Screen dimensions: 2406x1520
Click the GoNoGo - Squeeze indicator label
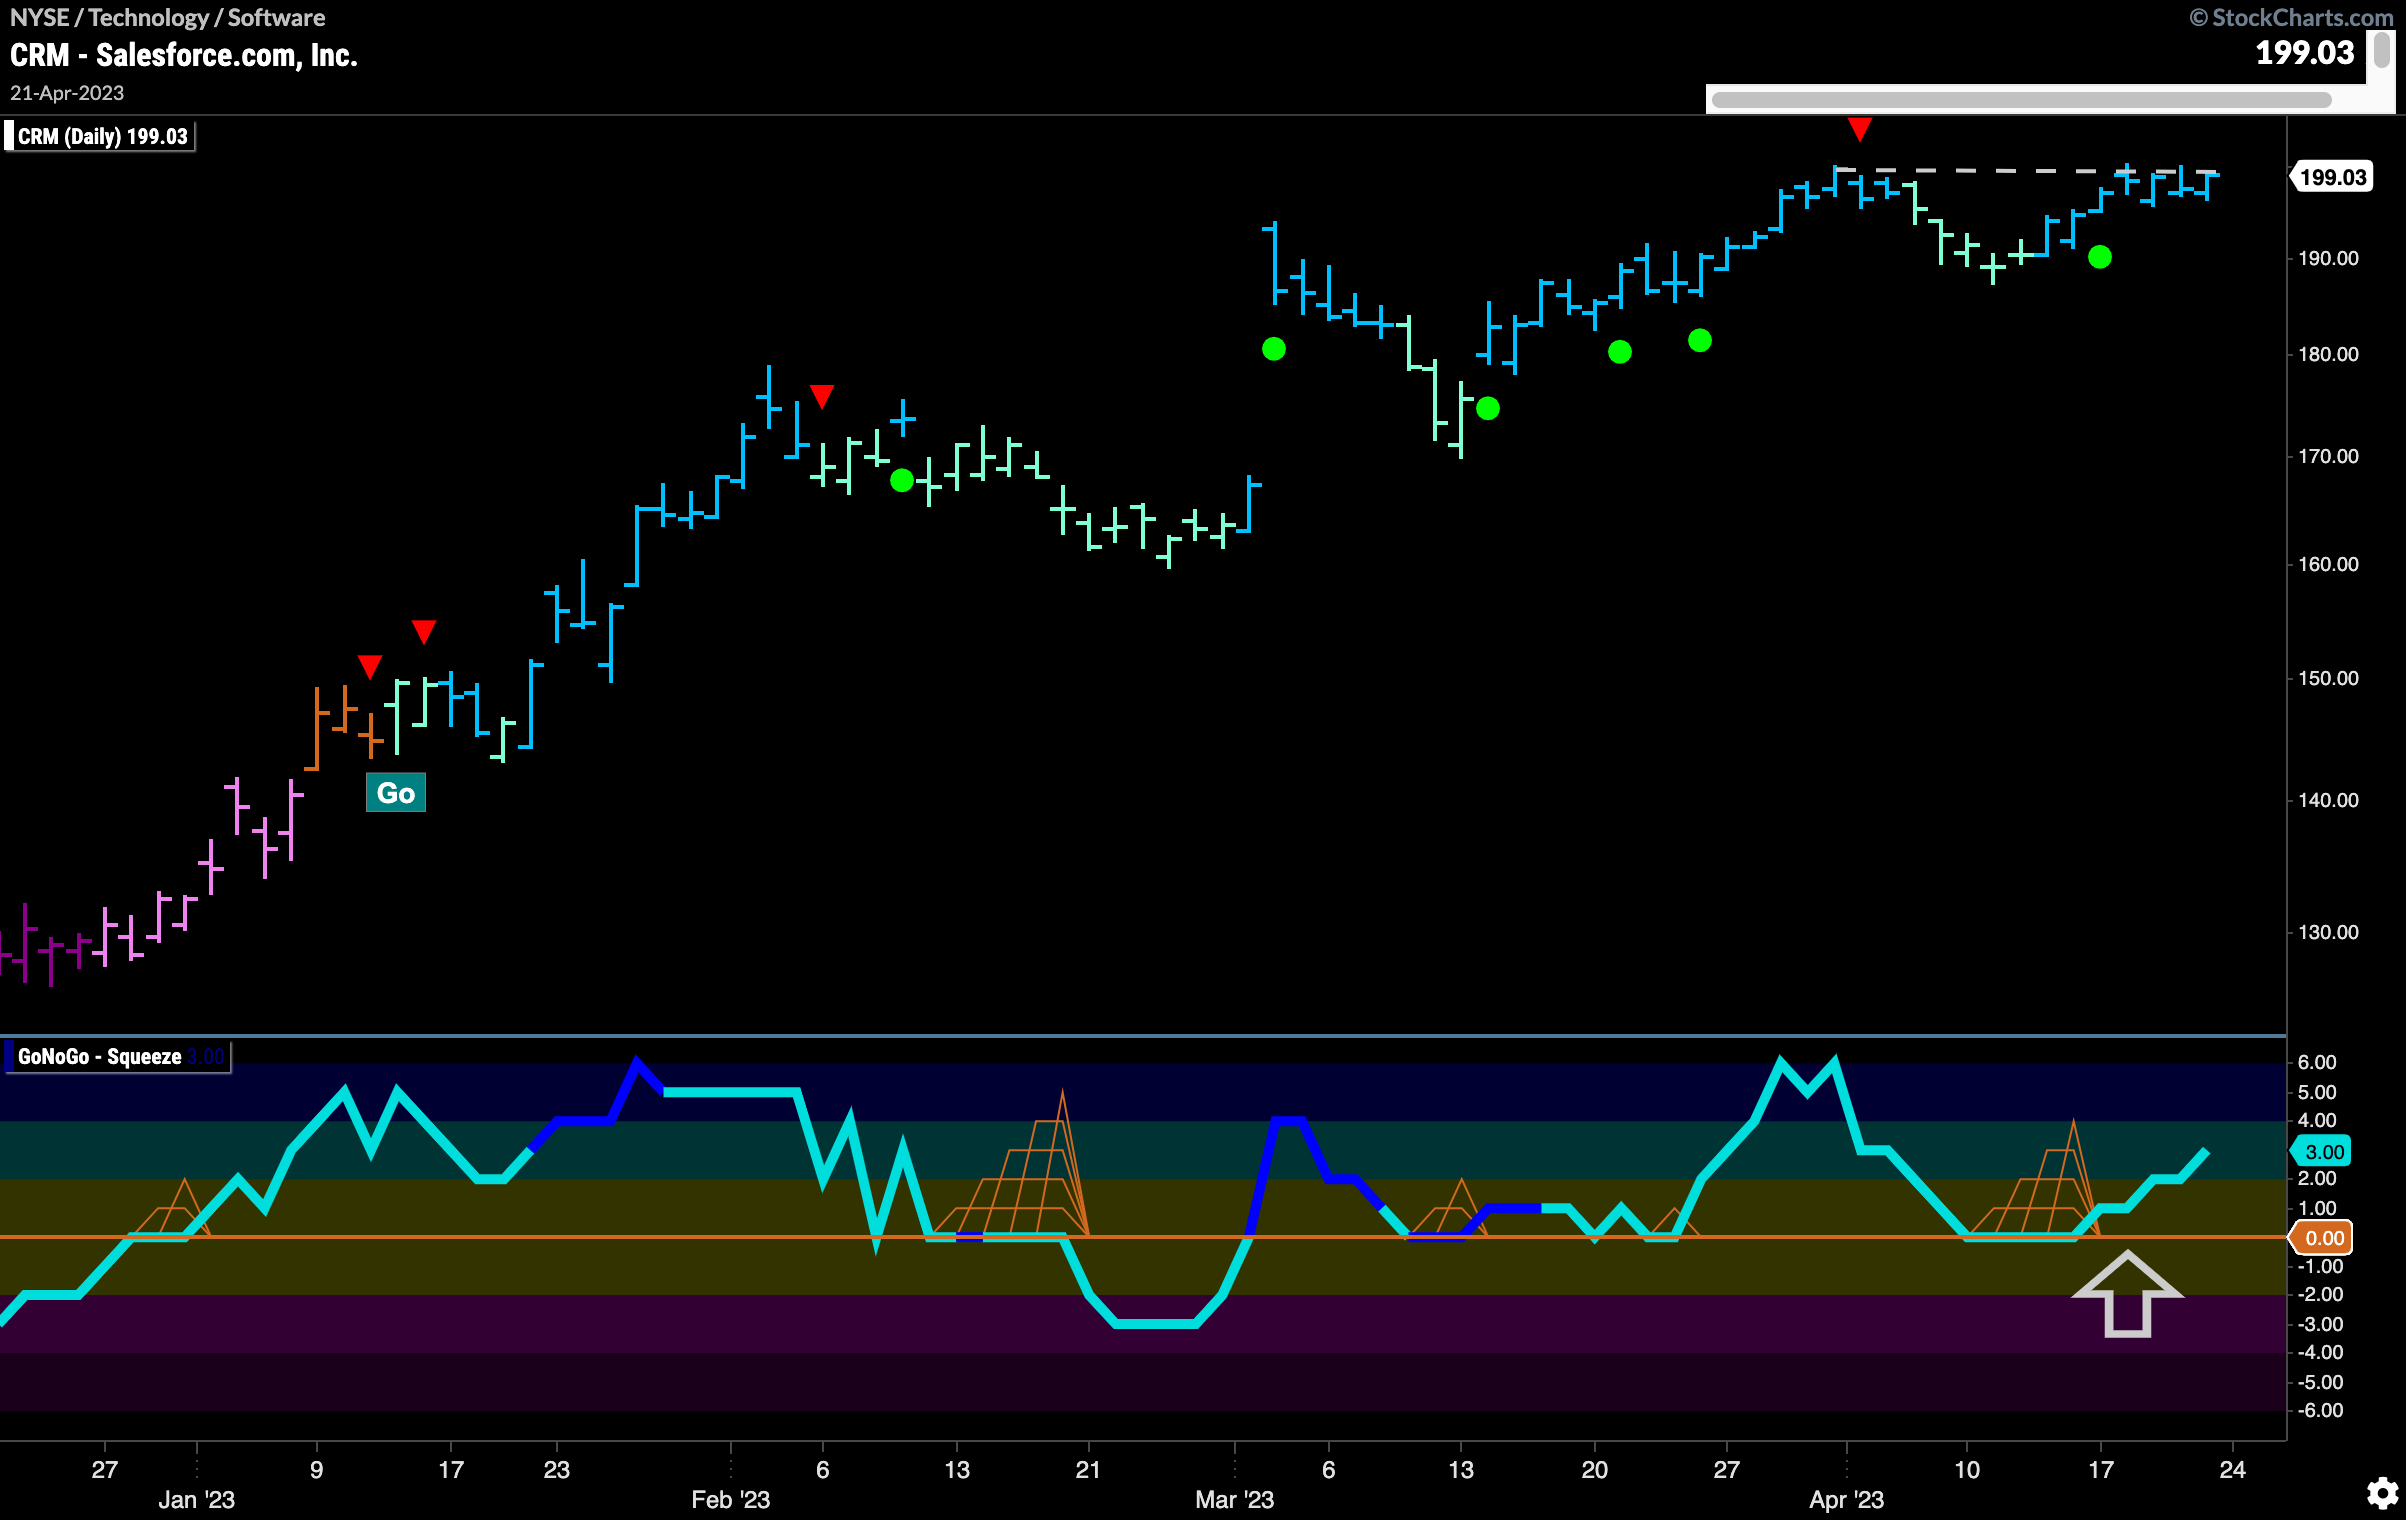click(118, 1057)
